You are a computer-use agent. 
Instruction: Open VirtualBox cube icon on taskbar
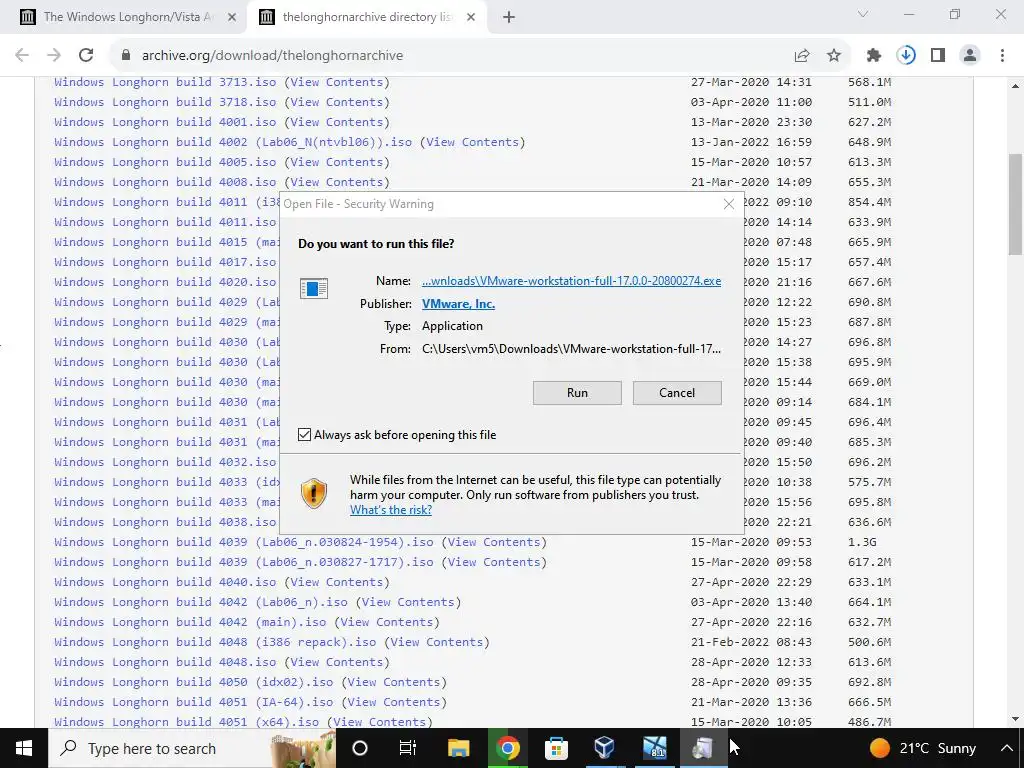tap(605, 748)
